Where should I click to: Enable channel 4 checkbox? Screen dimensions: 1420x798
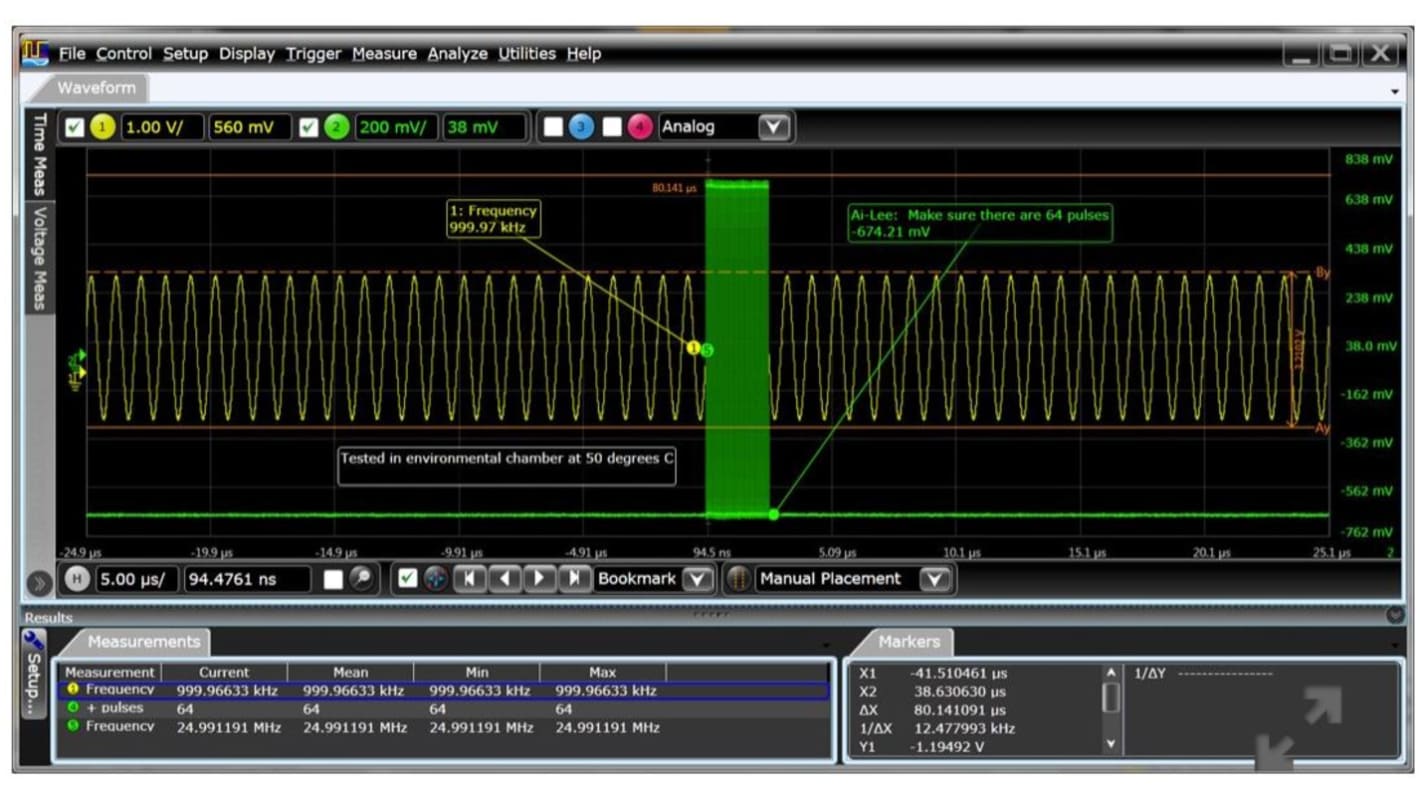[x=612, y=128]
